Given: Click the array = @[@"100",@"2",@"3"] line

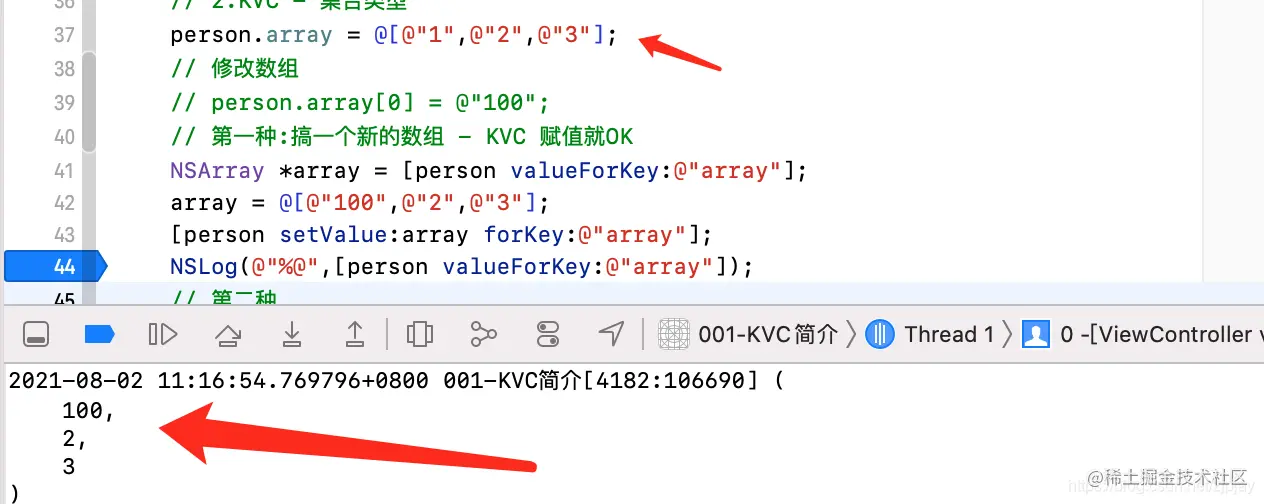Looking at the screenshot, I should [x=360, y=203].
